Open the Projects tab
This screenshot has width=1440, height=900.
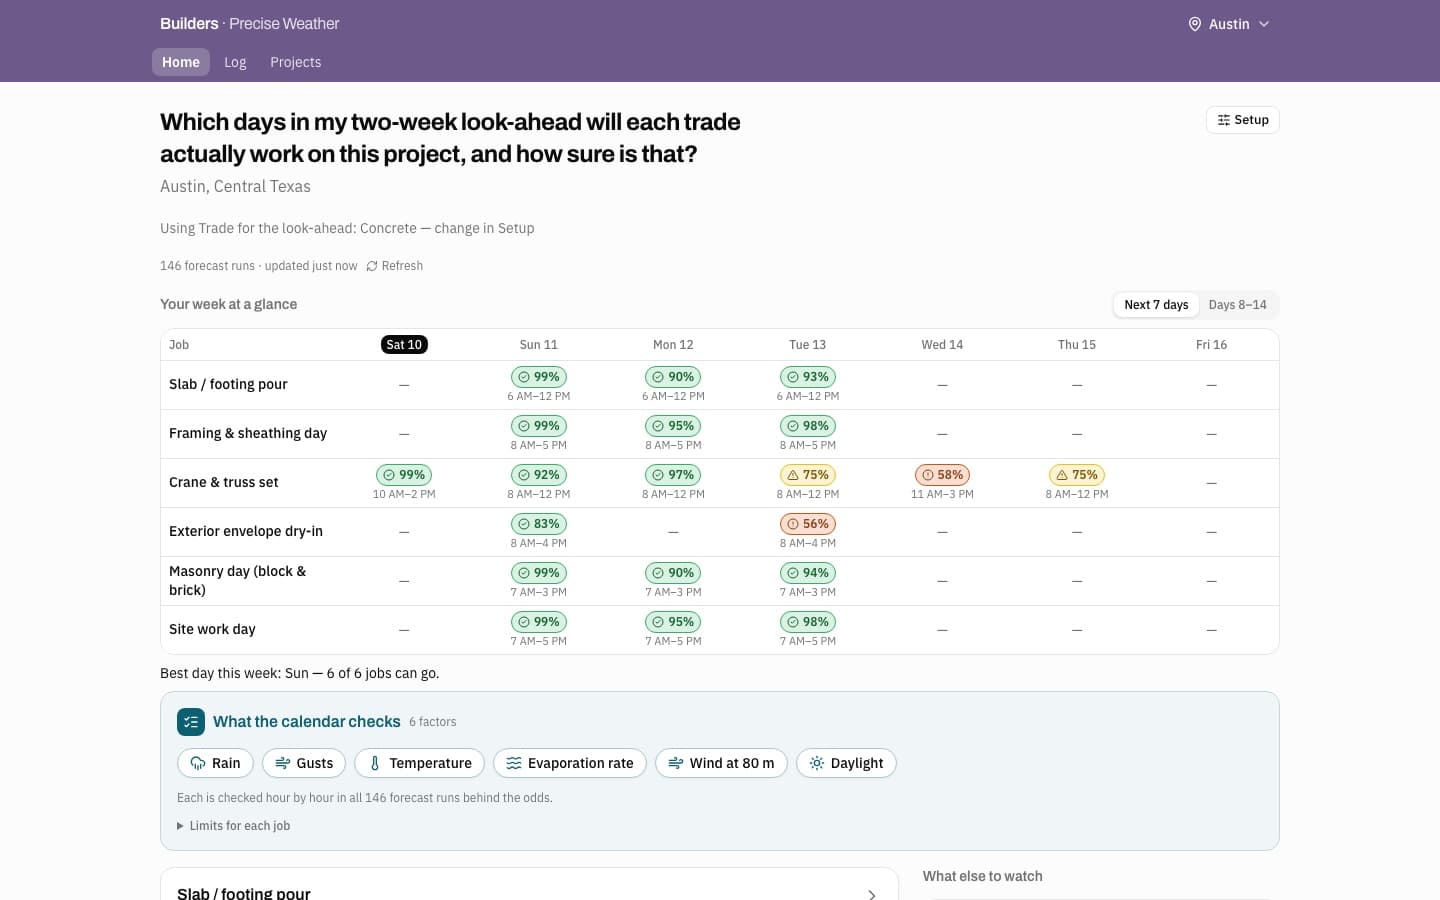pos(296,62)
